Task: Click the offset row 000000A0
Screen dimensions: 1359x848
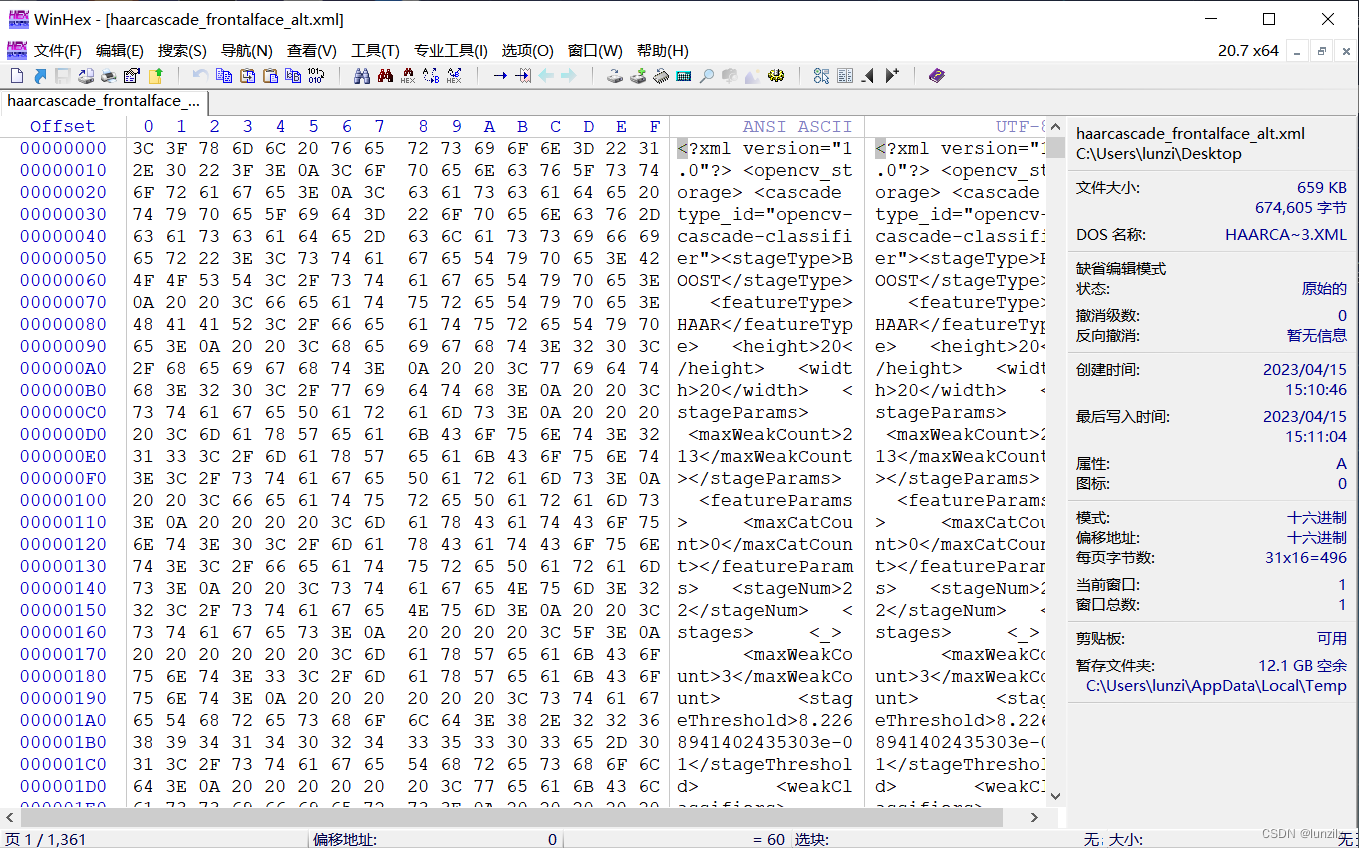Action: (x=63, y=368)
